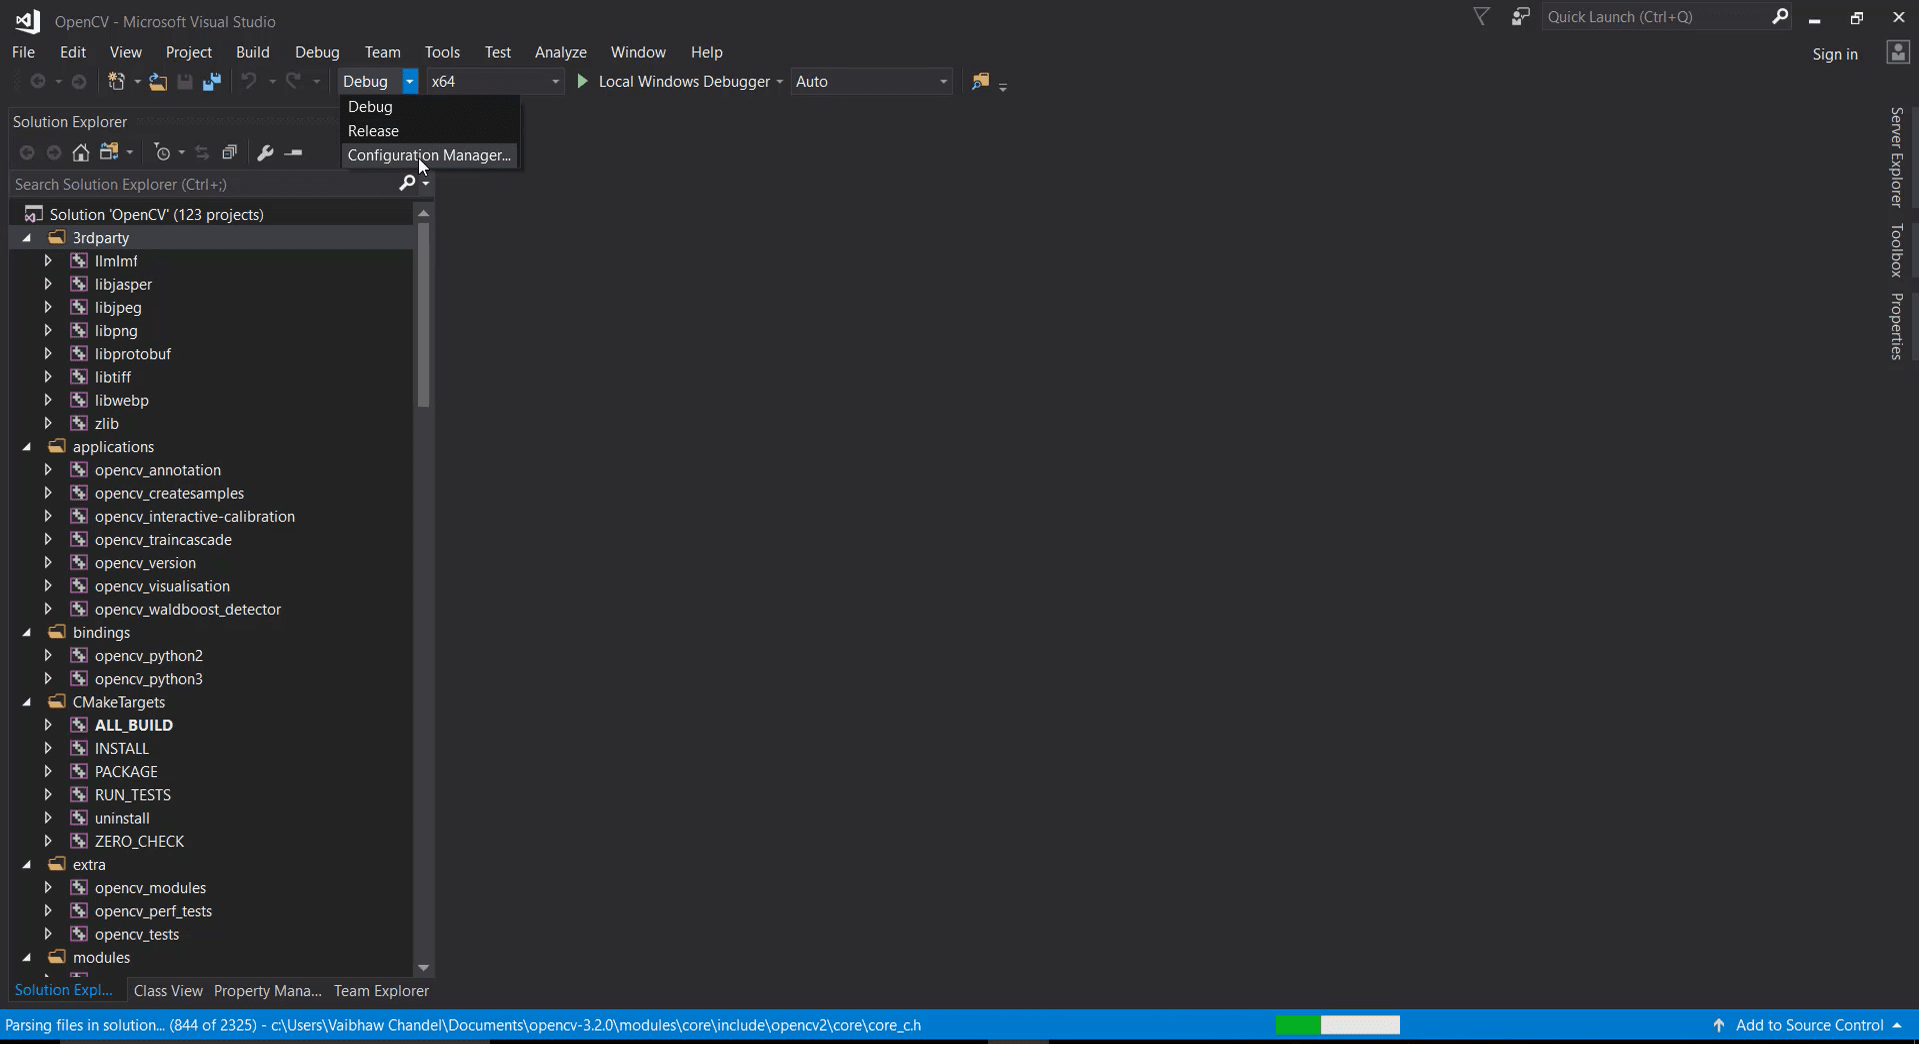The width and height of the screenshot is (1919, 1044).
Task: Click Solution Explorer Home icon
Action: (81, 152)
